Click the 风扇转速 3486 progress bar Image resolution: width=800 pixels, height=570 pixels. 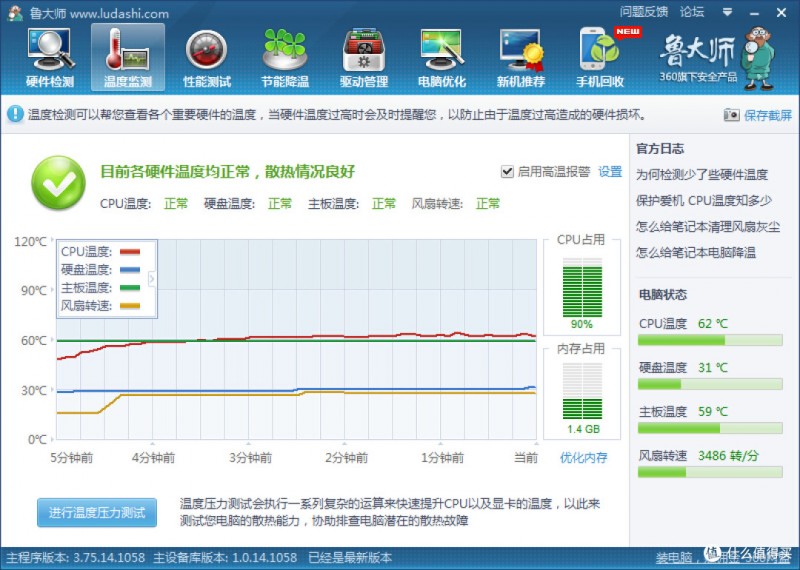(710, 472)
